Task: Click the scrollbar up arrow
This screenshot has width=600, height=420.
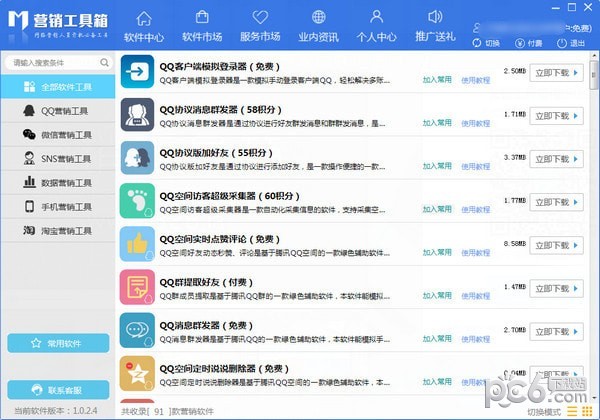Action: (x=593, y=56)
